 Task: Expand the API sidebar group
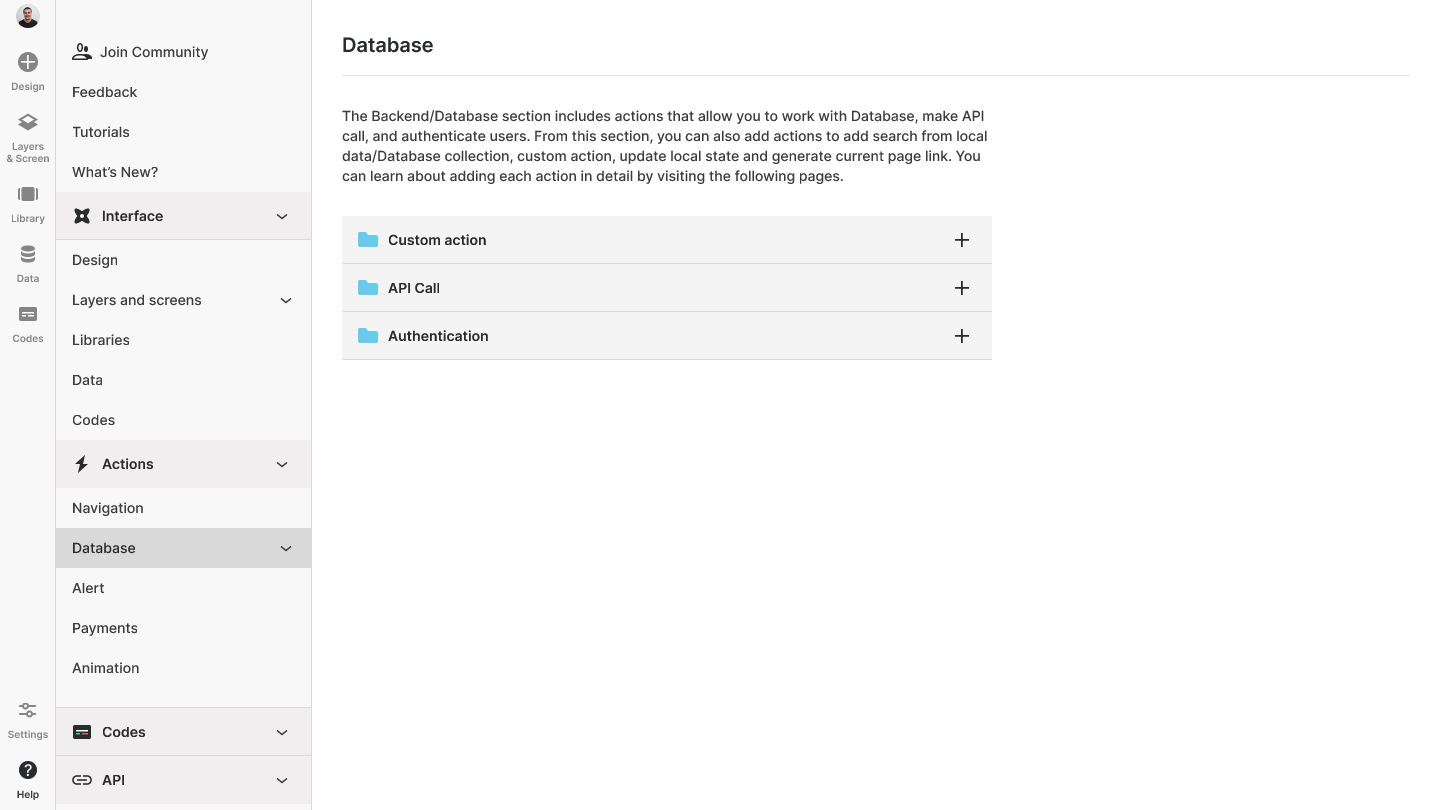(282, 780)
